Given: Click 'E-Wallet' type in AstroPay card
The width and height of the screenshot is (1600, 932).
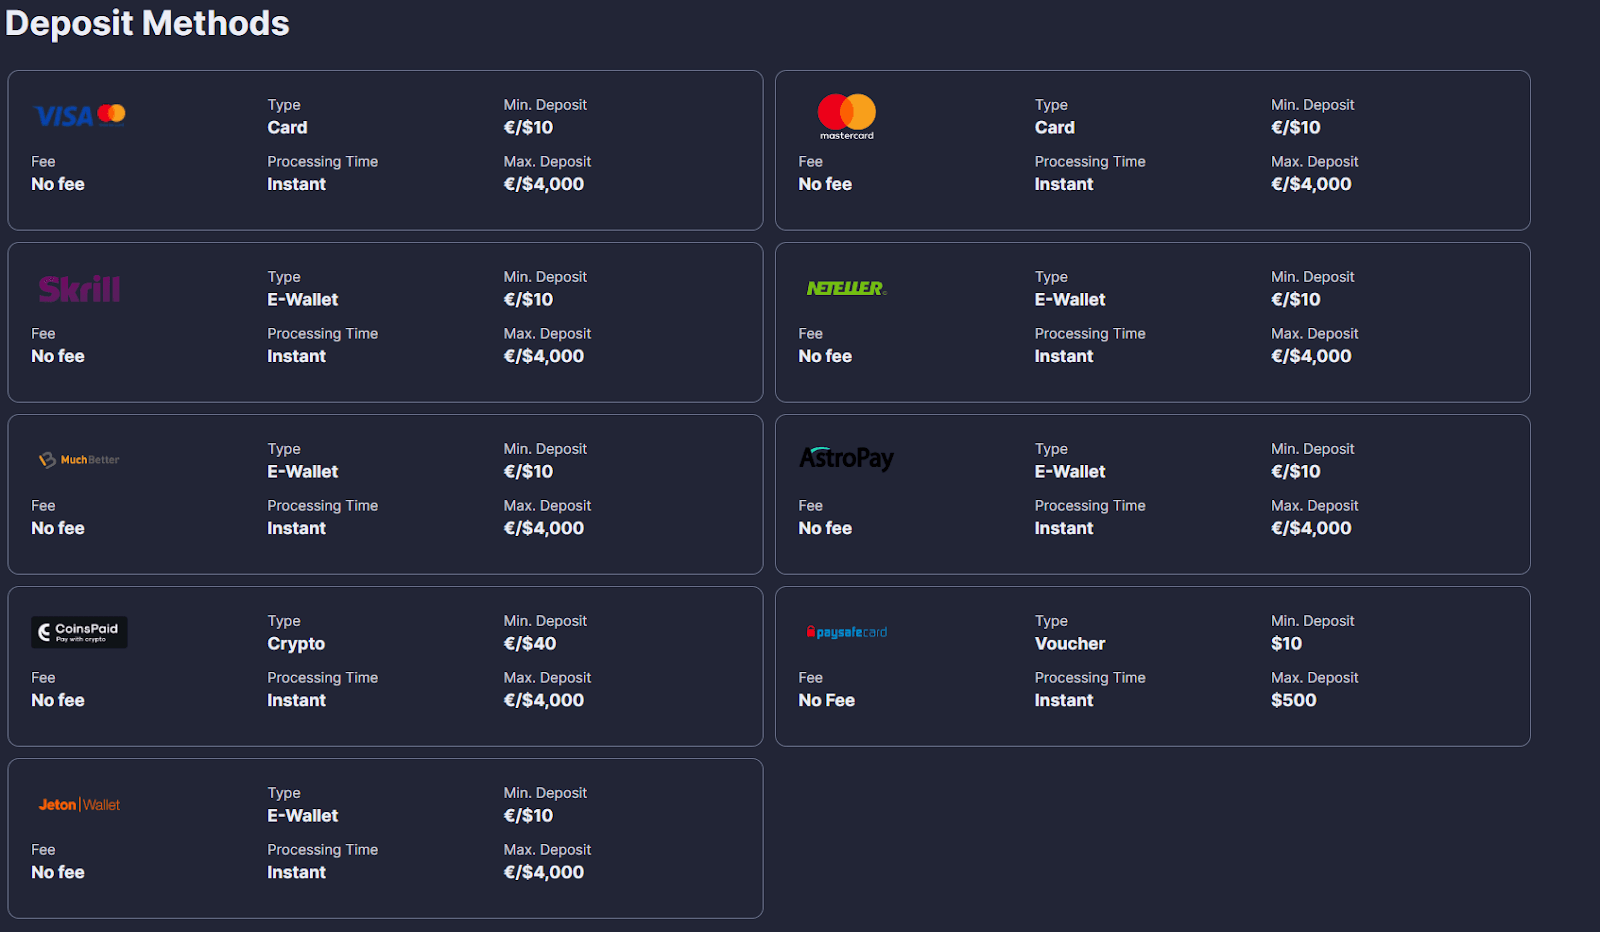Looking at the screenshot, I should [x=1070, y=471].
